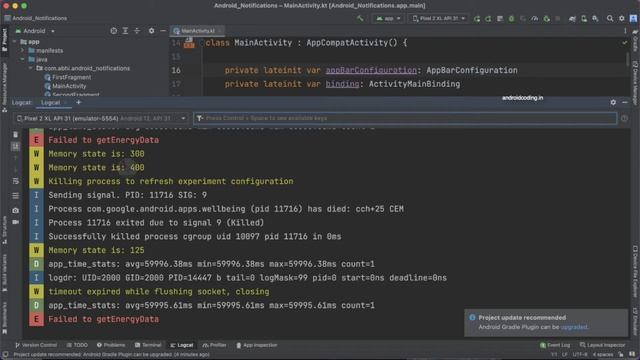
Task: Open the Project side tool tab
Action: 4,40
